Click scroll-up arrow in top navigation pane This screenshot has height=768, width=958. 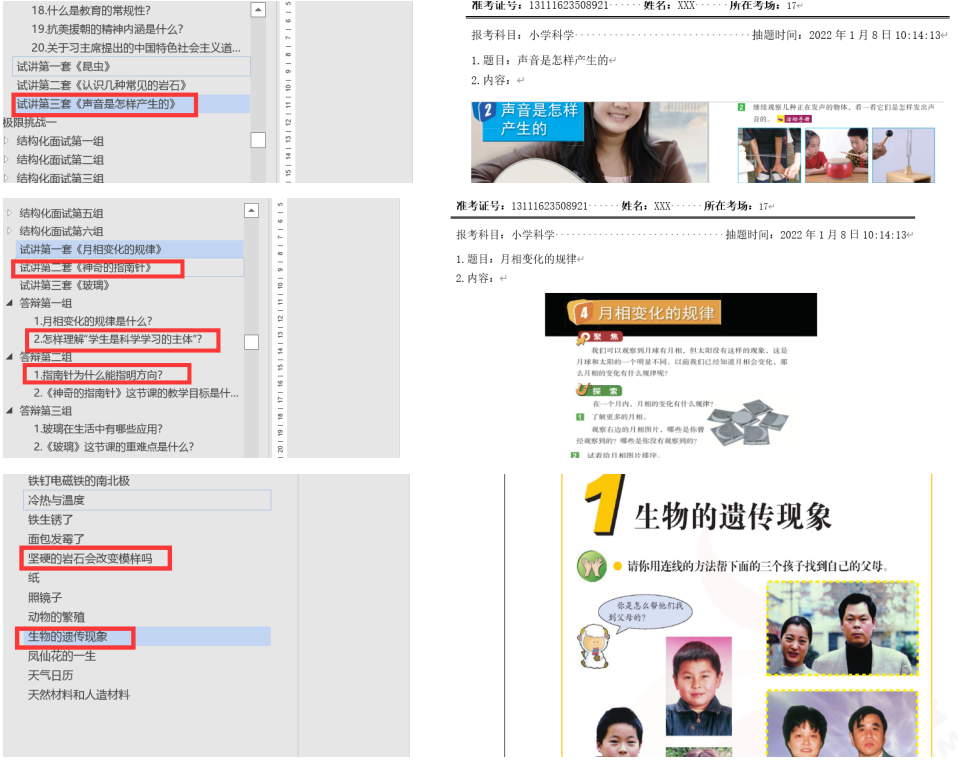coord(258,10)
